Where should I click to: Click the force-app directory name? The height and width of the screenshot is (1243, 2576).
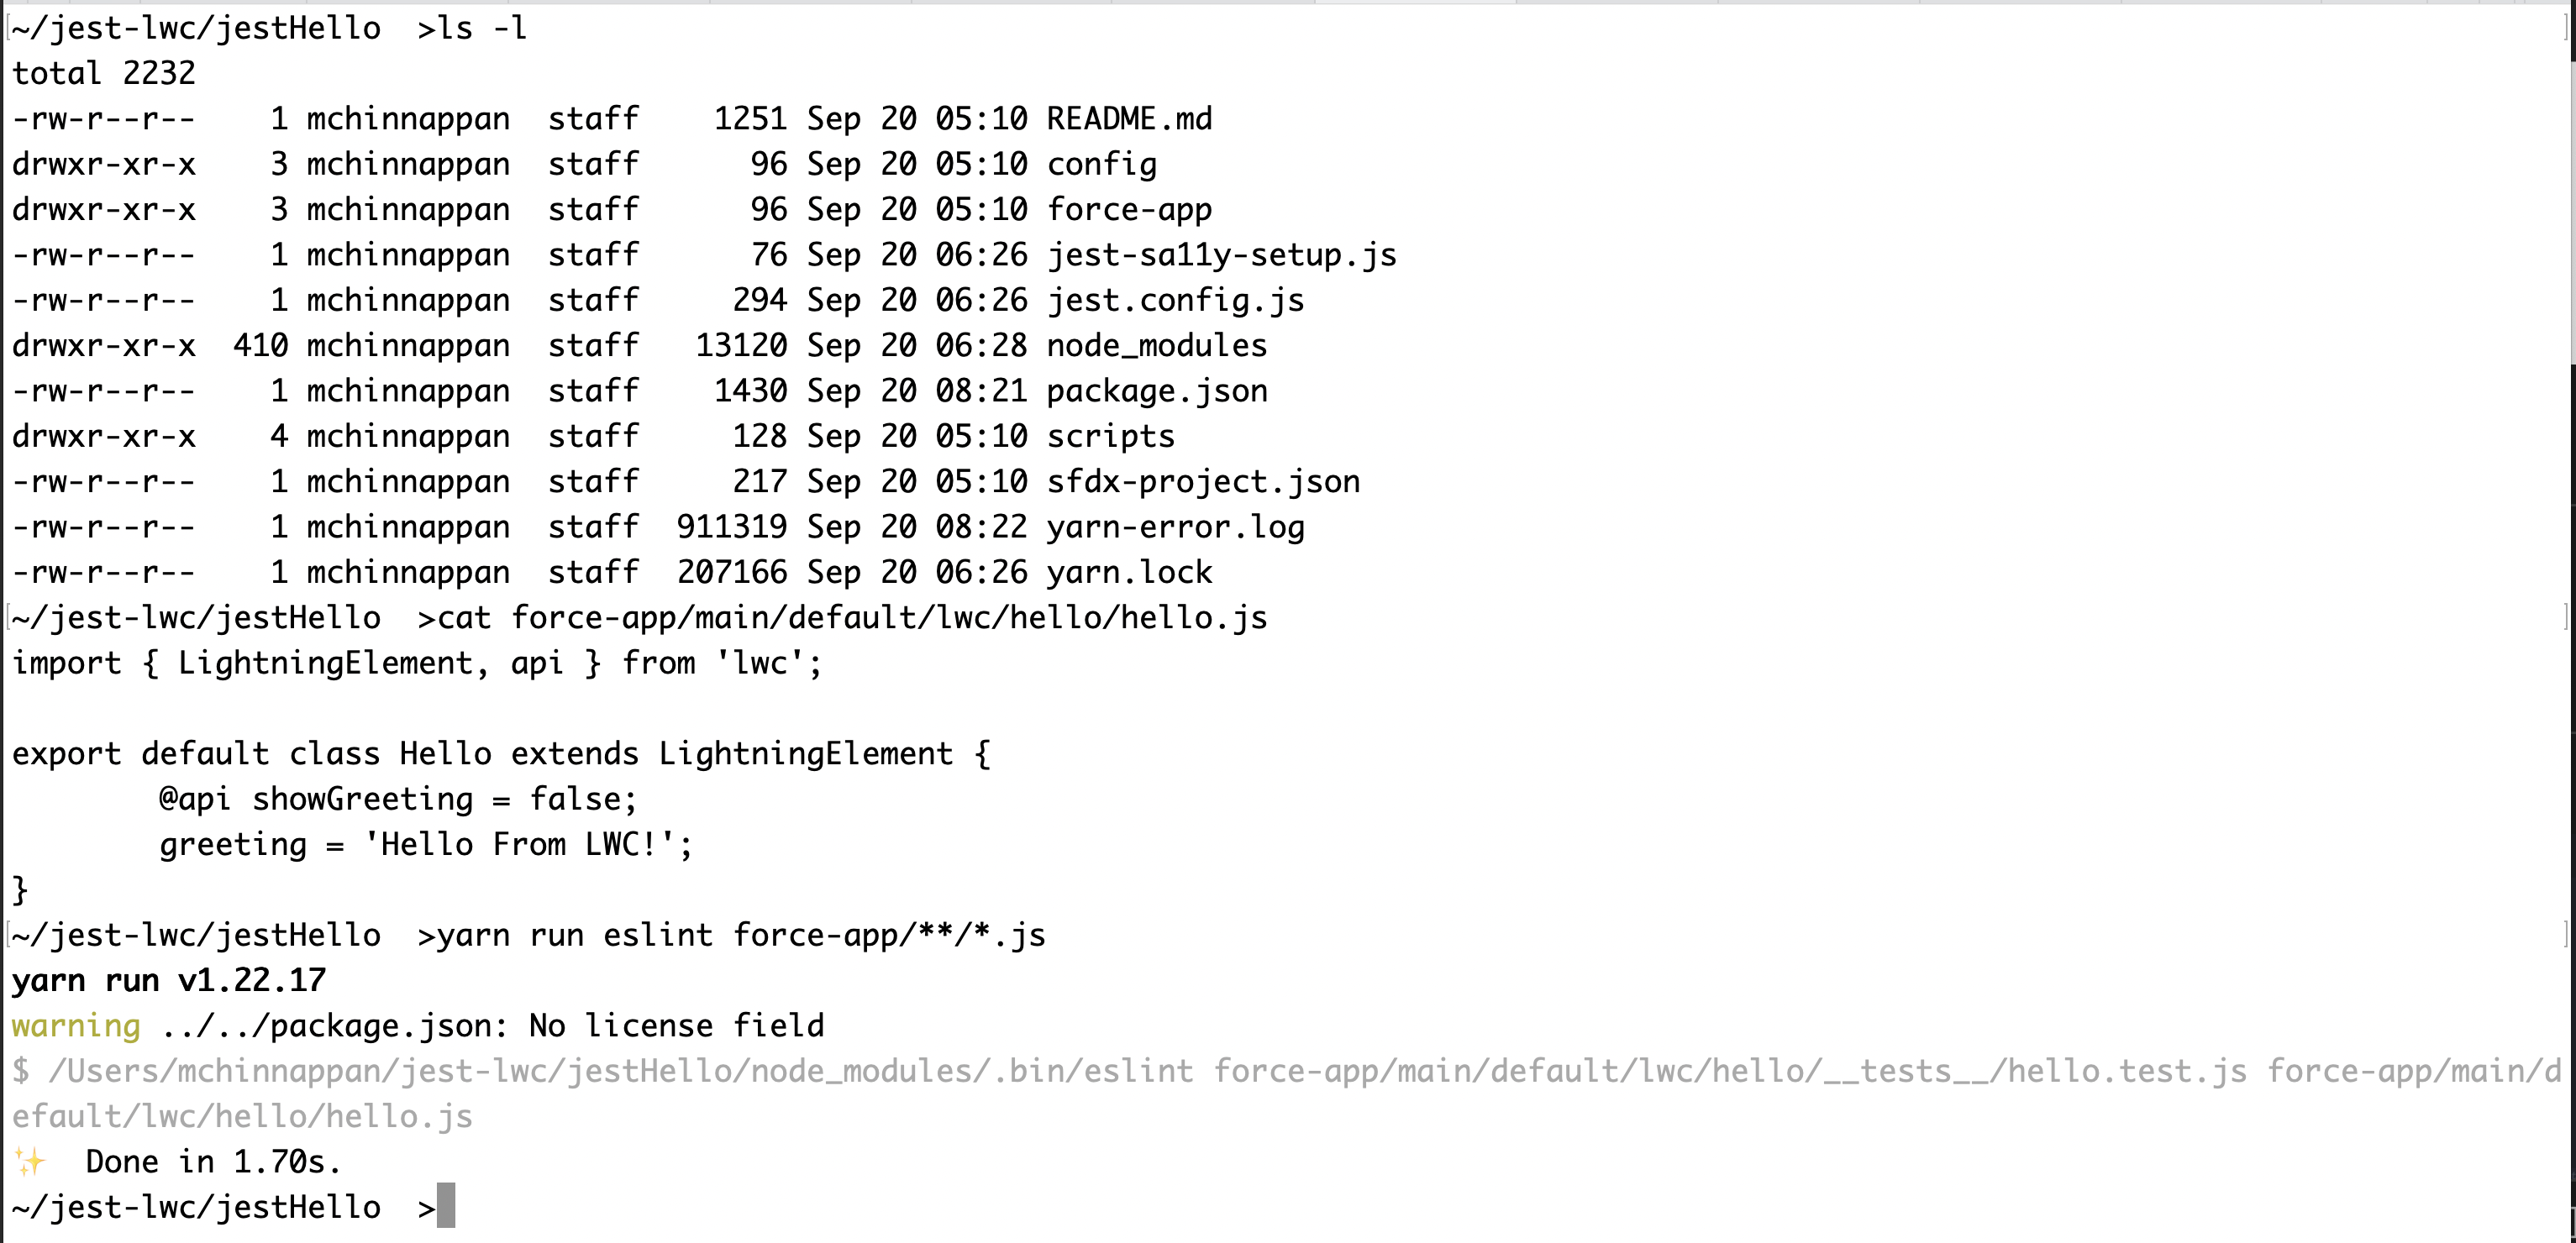1129,210
